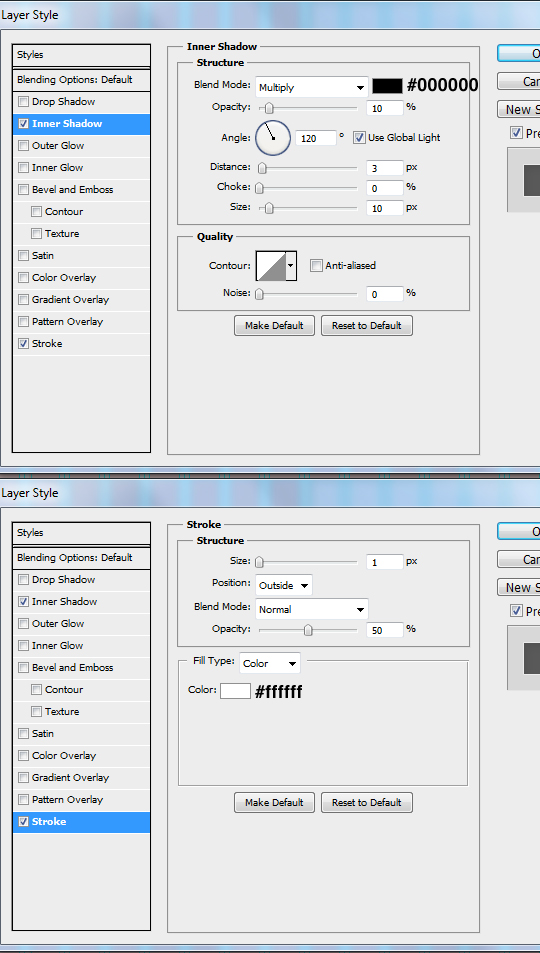540x953 pixels.
Task: Open Stroke Blend Mode Normal dropdown
Action: pyautogui.click(x=312, y=609)
